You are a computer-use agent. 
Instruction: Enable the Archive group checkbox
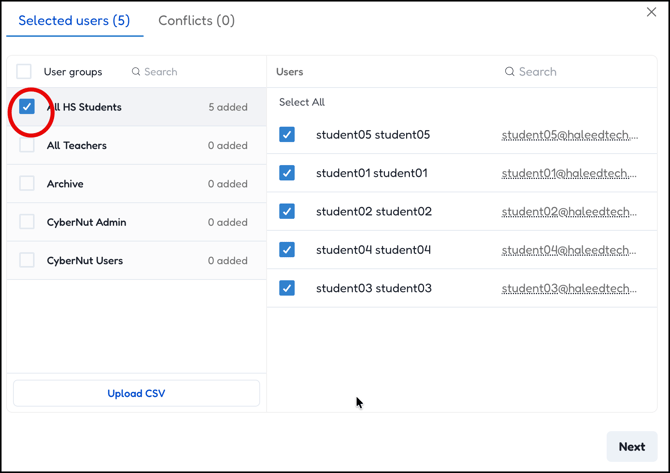pyautogui.click(x=27, y=184)
